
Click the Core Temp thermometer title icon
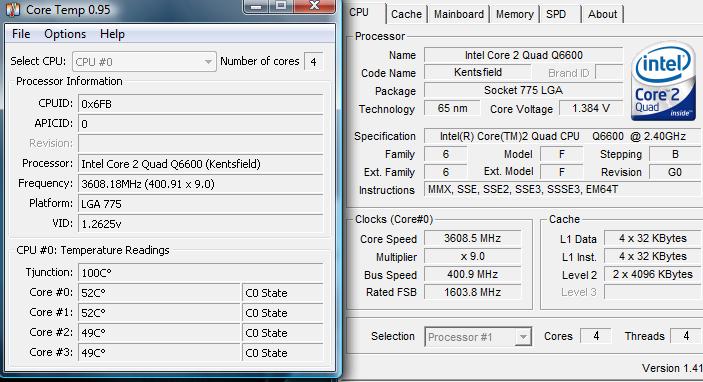[12, 10]
